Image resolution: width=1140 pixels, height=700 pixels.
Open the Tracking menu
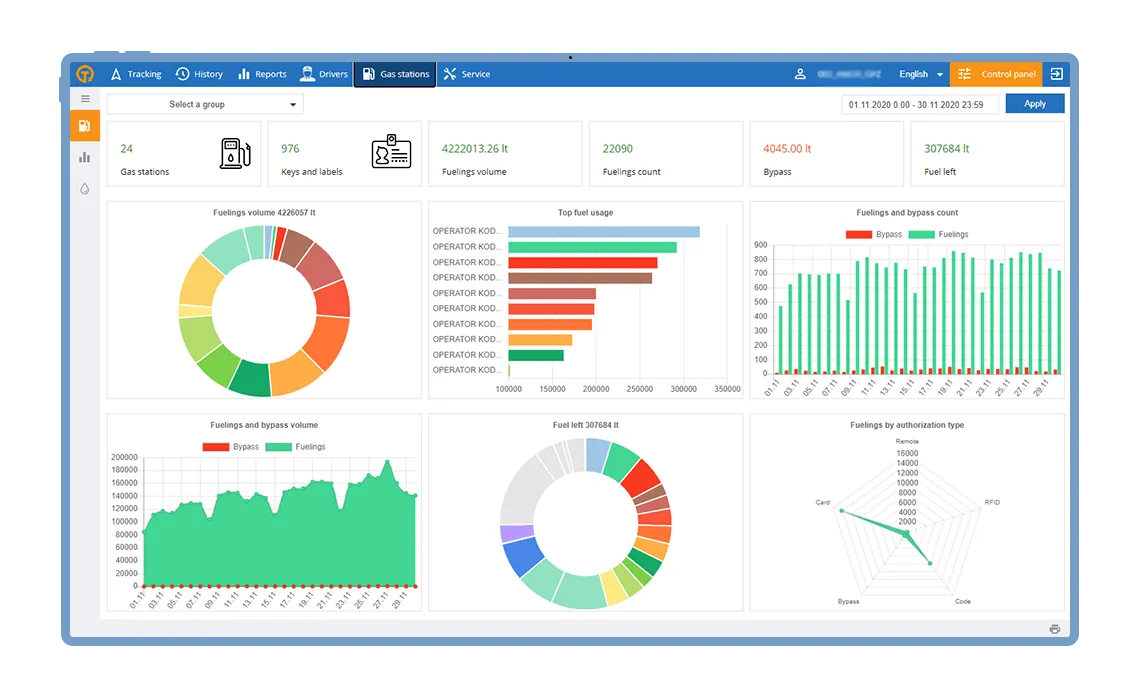click(136, 74)
